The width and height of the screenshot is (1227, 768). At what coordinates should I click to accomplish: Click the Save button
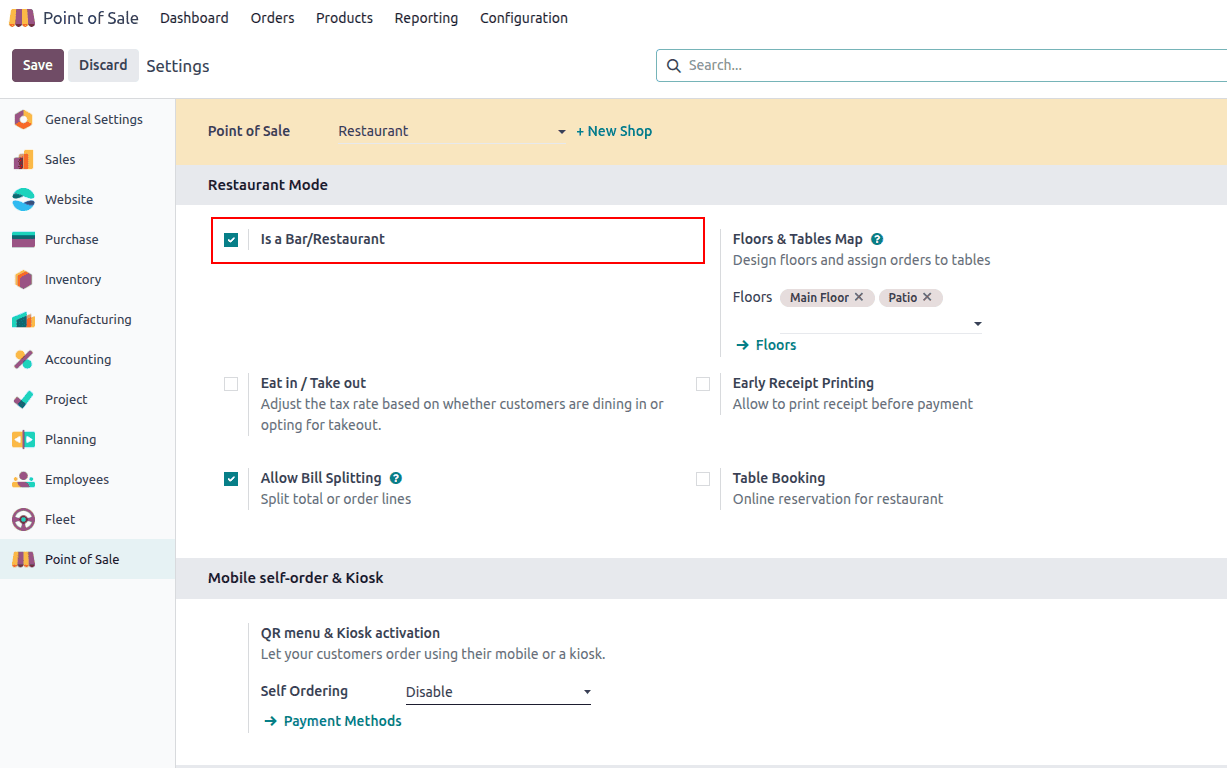tap(38, 65)
